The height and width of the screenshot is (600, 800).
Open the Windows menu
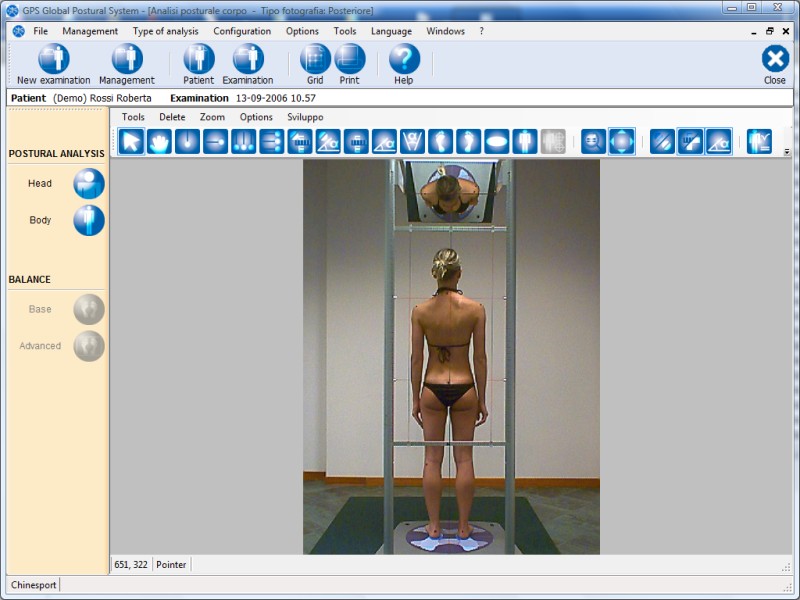[445, 31]
